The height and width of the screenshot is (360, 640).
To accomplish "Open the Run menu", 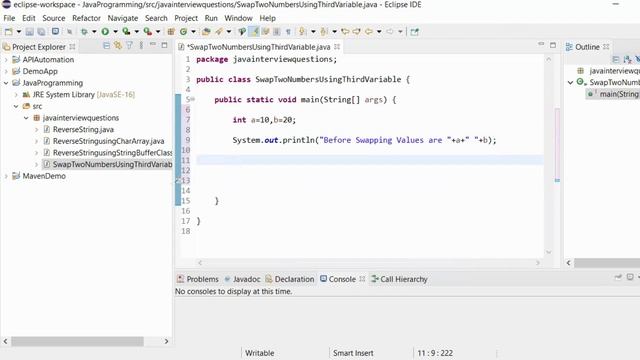I will click(x=211, y=18).
